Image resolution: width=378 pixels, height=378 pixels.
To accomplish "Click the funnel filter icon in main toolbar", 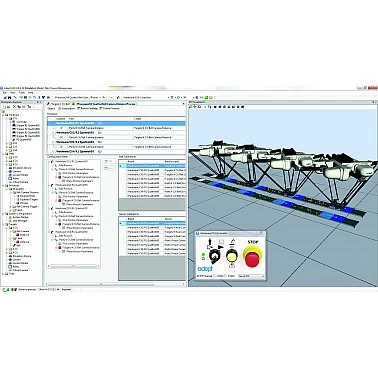I will click(x=43, y=97).
